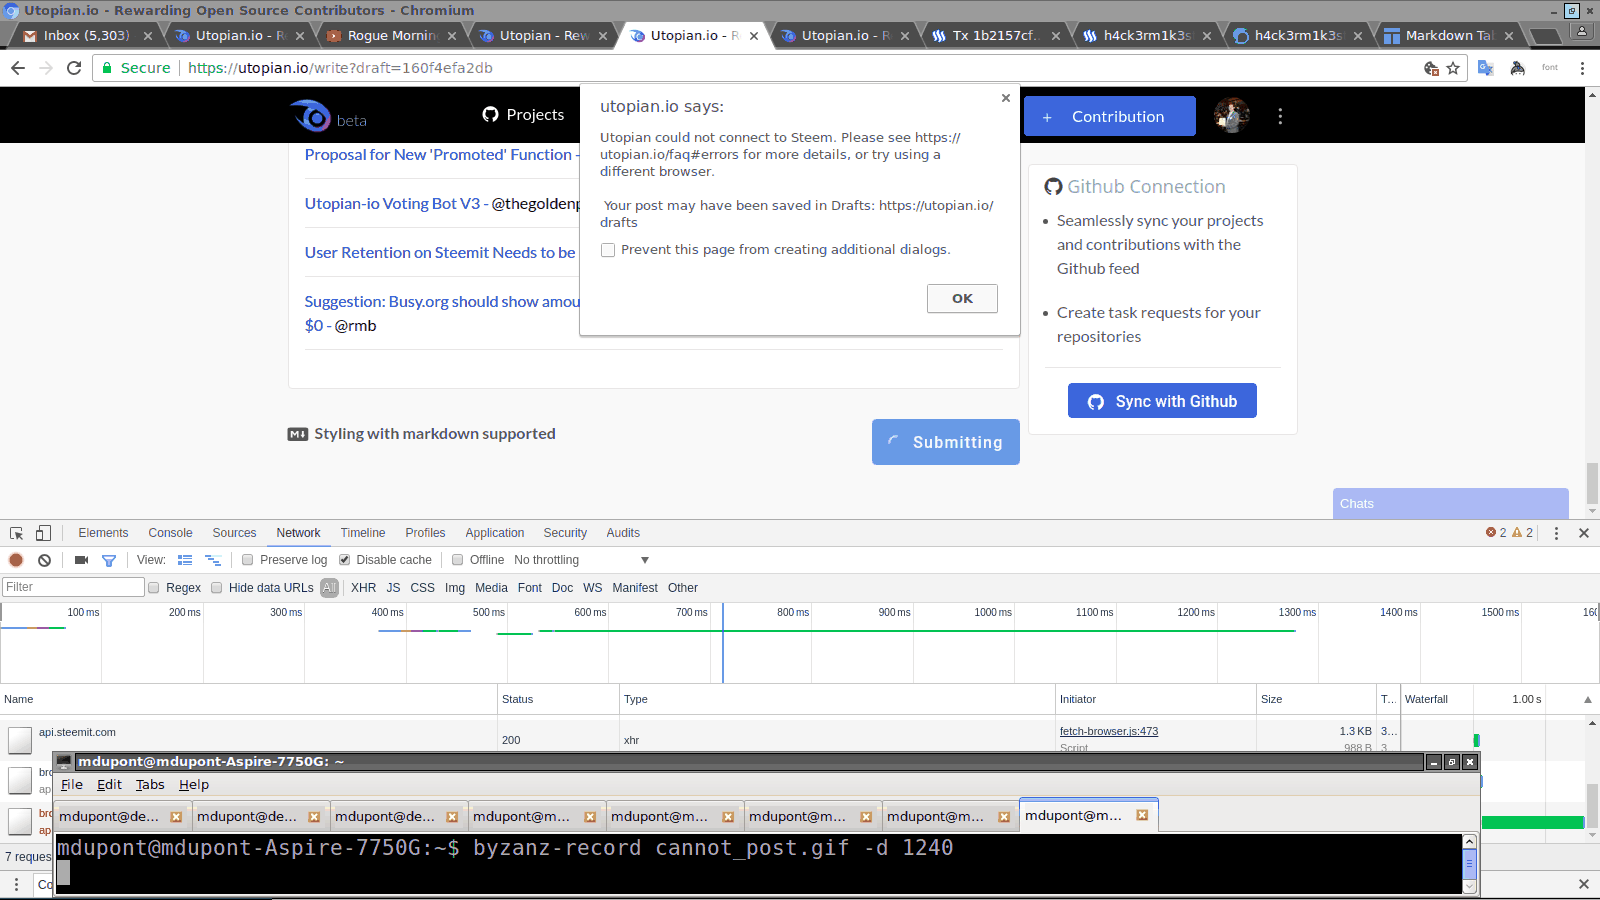Viewport: 1600px width, 900px height.
Task: Enable the Offline checkbox
Action: point(458,560)
